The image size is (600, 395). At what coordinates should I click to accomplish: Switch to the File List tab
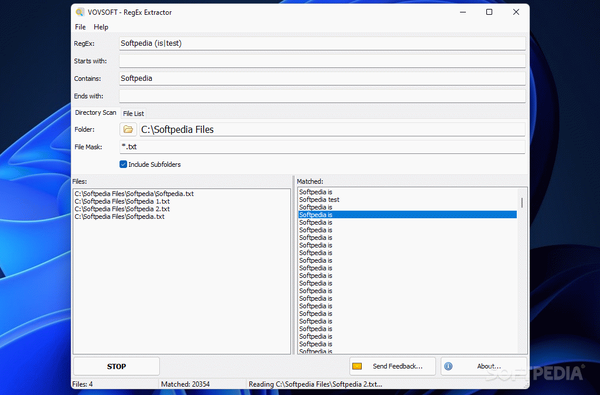(x=133, y=113)
